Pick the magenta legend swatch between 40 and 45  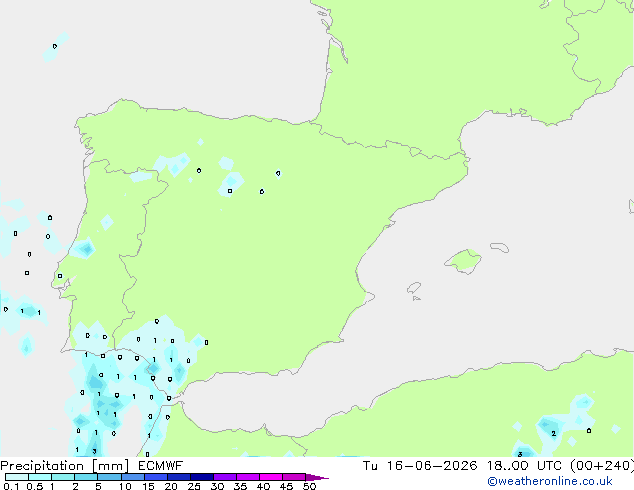coord(271,477)
